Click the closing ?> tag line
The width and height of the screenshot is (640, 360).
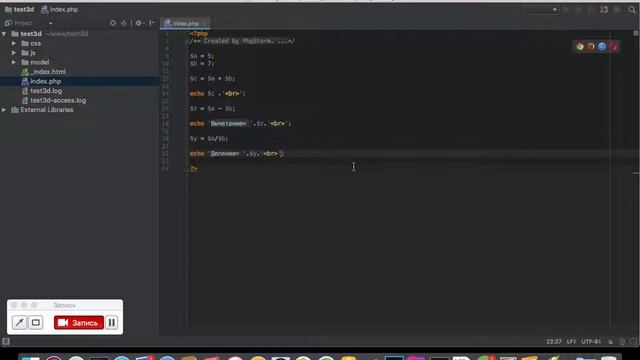click(193, 168)
